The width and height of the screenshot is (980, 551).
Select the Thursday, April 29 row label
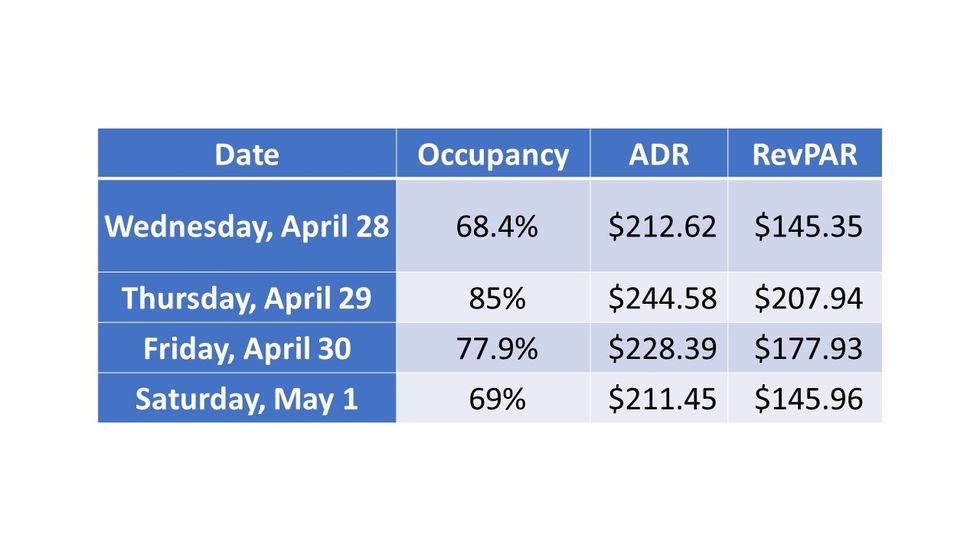point(247,298)
